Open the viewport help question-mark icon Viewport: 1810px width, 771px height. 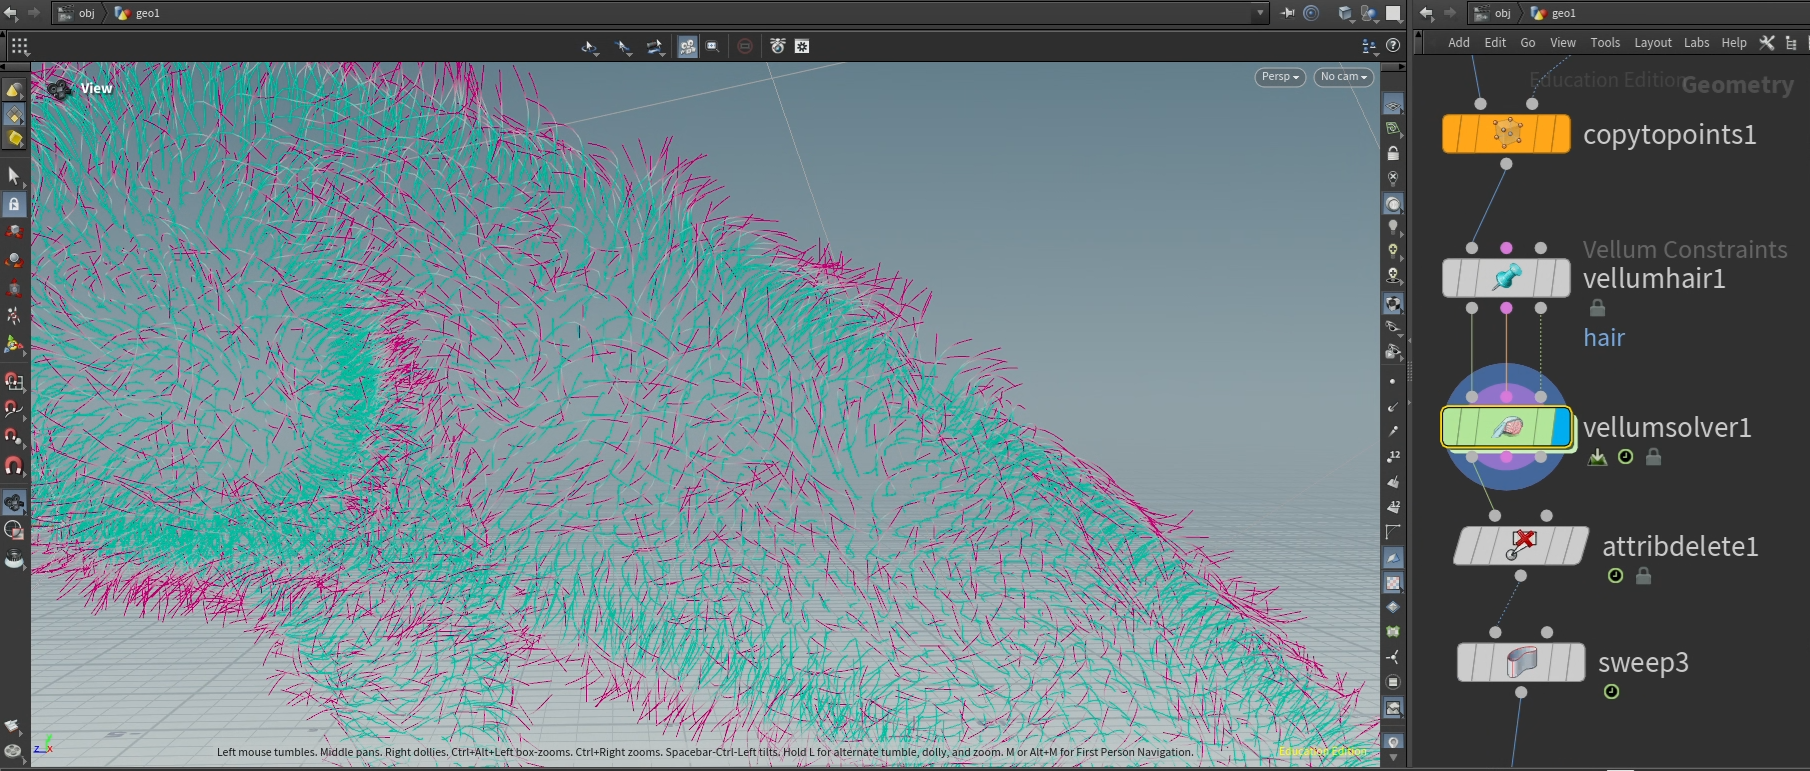coord(1393,46)
